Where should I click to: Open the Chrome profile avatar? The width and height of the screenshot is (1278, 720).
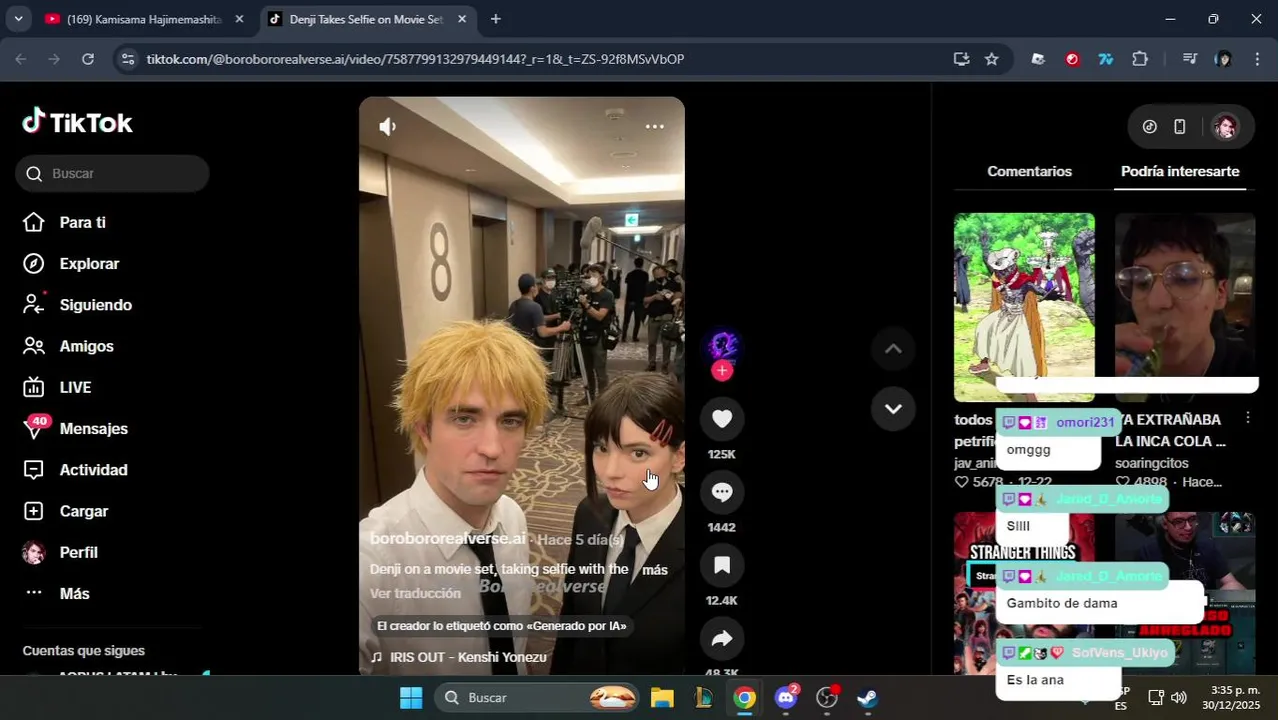1223,59
